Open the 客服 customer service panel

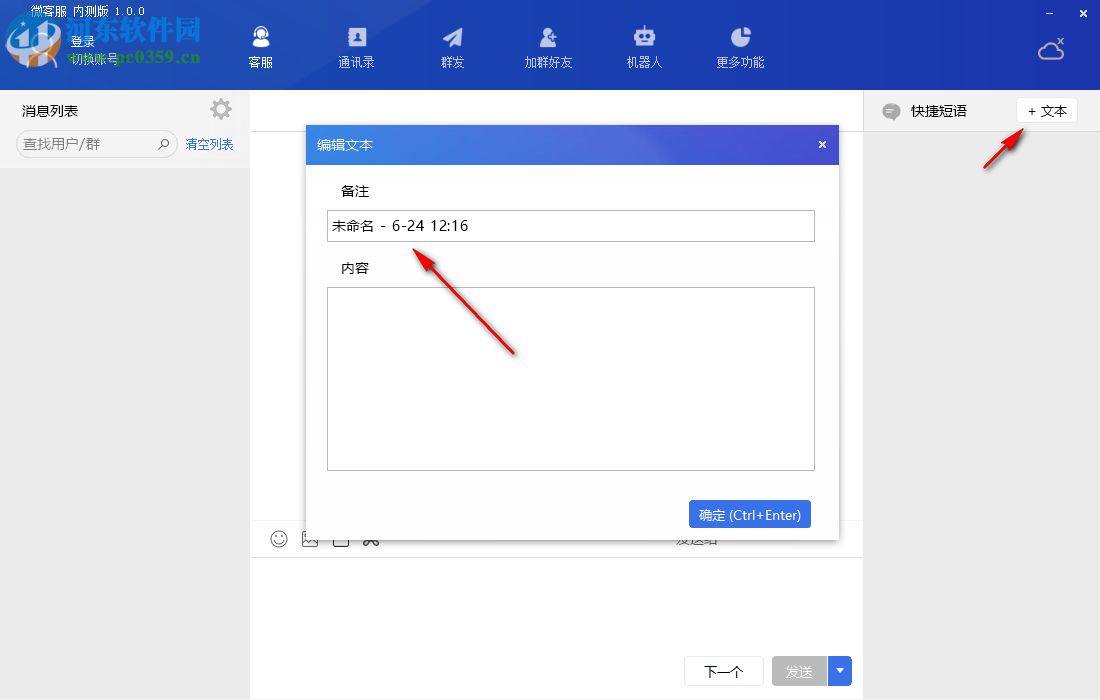[260, 46]
